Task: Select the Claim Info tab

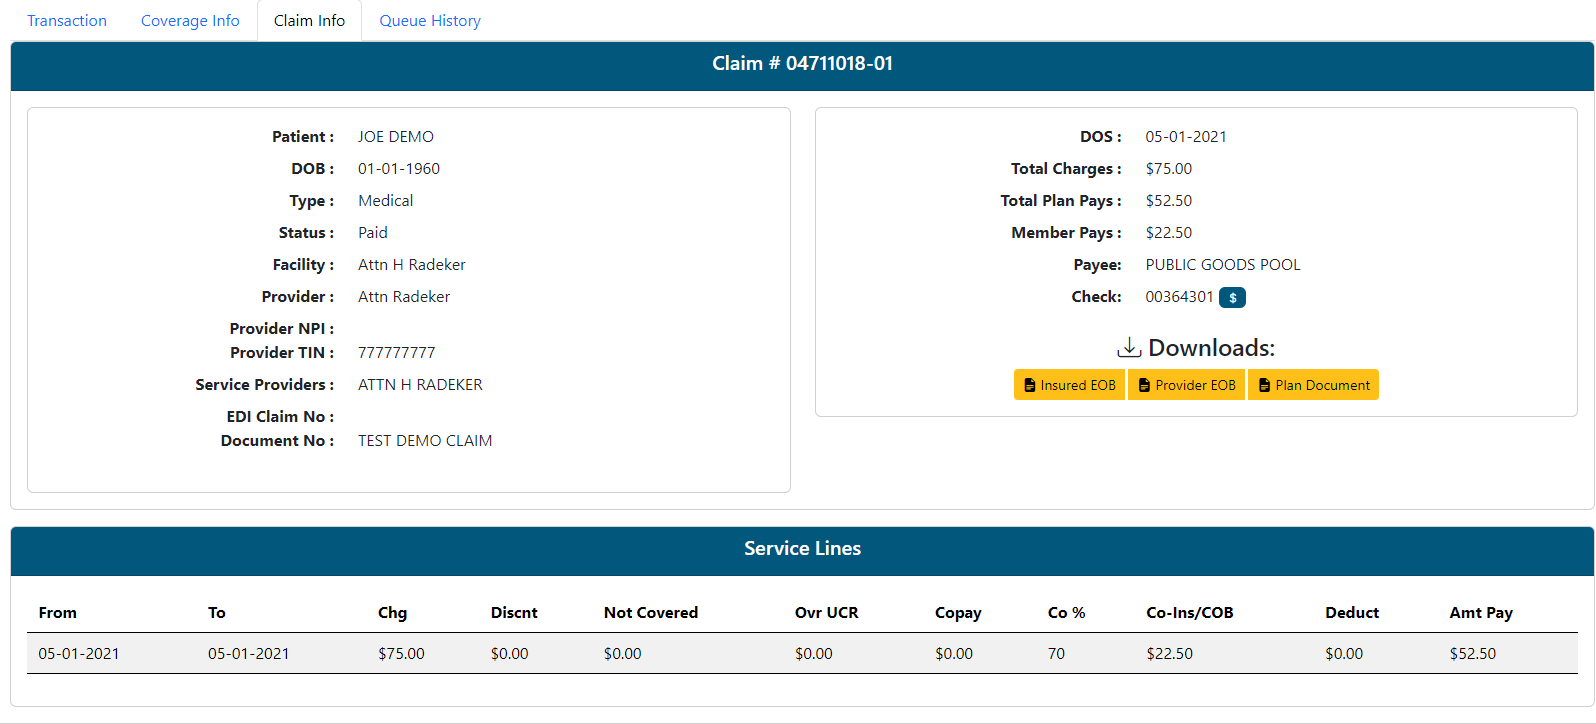Action: point(309,21)
